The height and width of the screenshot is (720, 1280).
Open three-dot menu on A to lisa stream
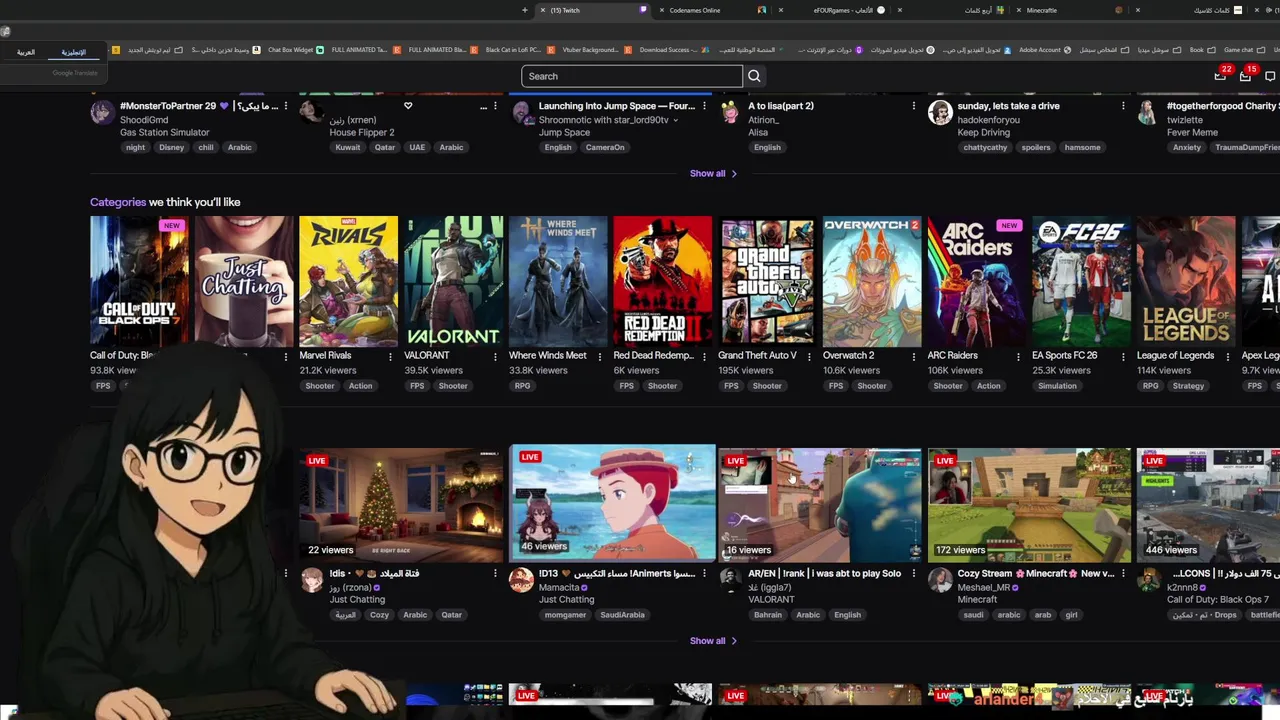tap(913, 106)
